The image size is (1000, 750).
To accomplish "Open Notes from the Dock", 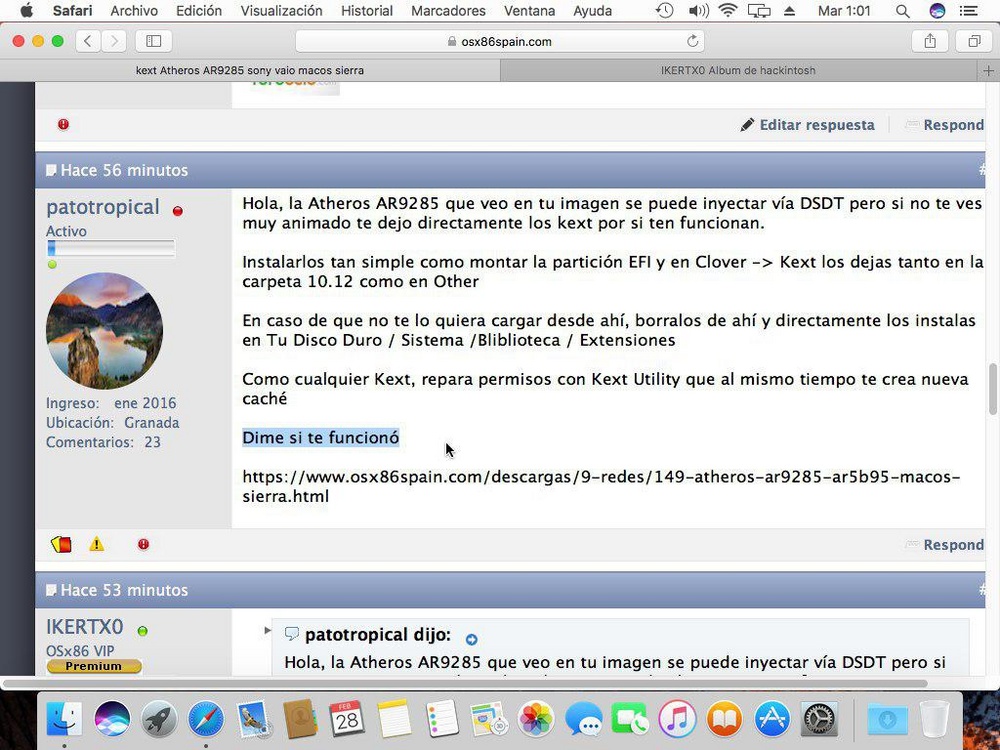I will 394,718.
